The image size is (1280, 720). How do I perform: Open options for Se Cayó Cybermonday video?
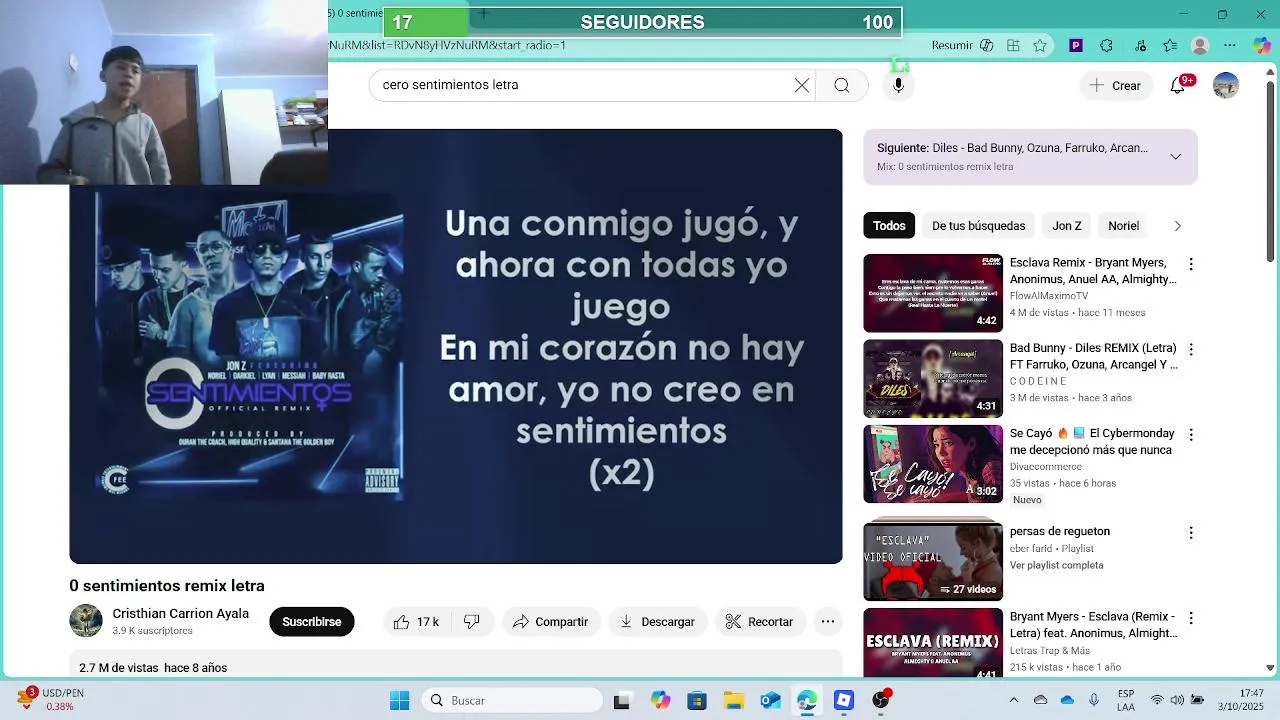click(1190, 435)
